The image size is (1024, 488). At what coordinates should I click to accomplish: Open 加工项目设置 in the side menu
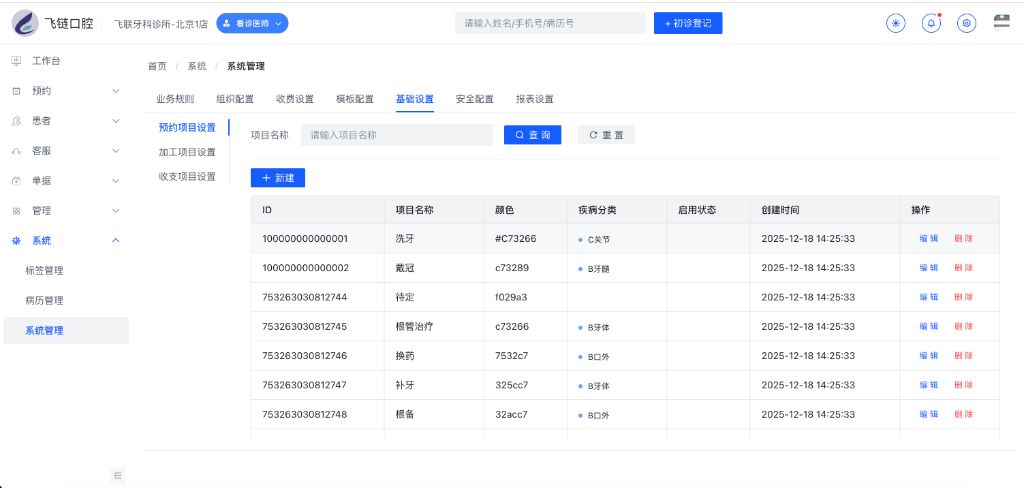coord(187,152)
